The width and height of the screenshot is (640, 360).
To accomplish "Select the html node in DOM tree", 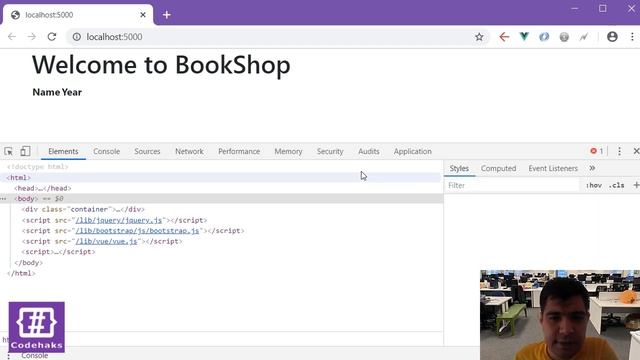I will (18, 178).
